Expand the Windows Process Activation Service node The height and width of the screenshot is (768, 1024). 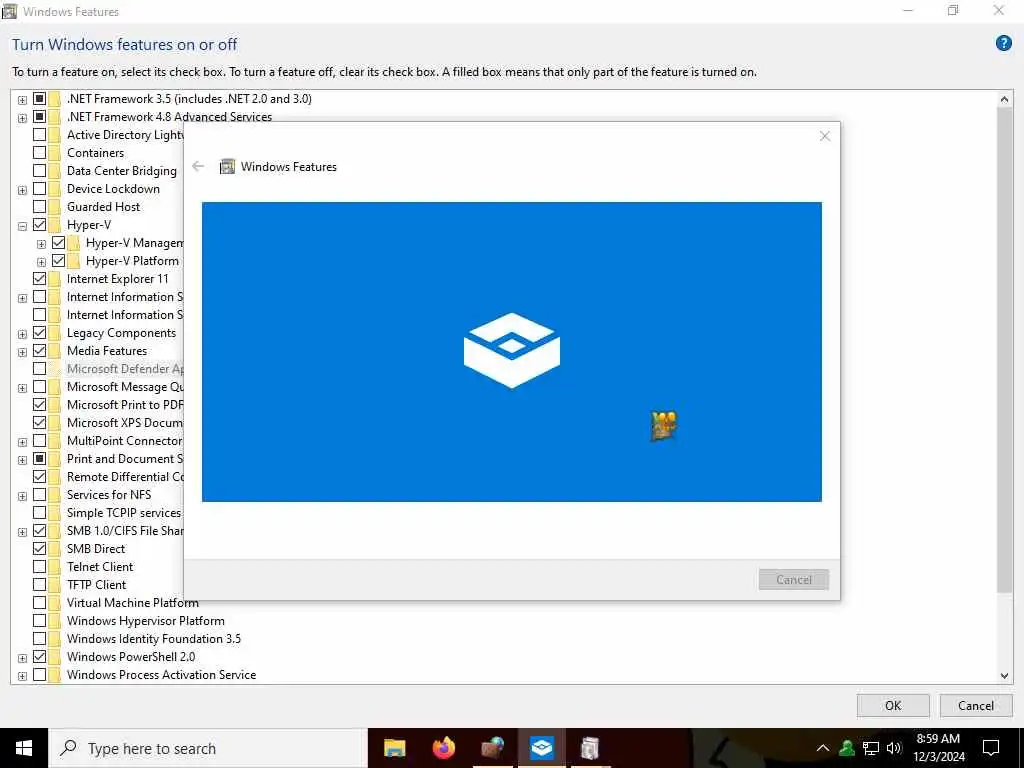(x=22, y=676)
